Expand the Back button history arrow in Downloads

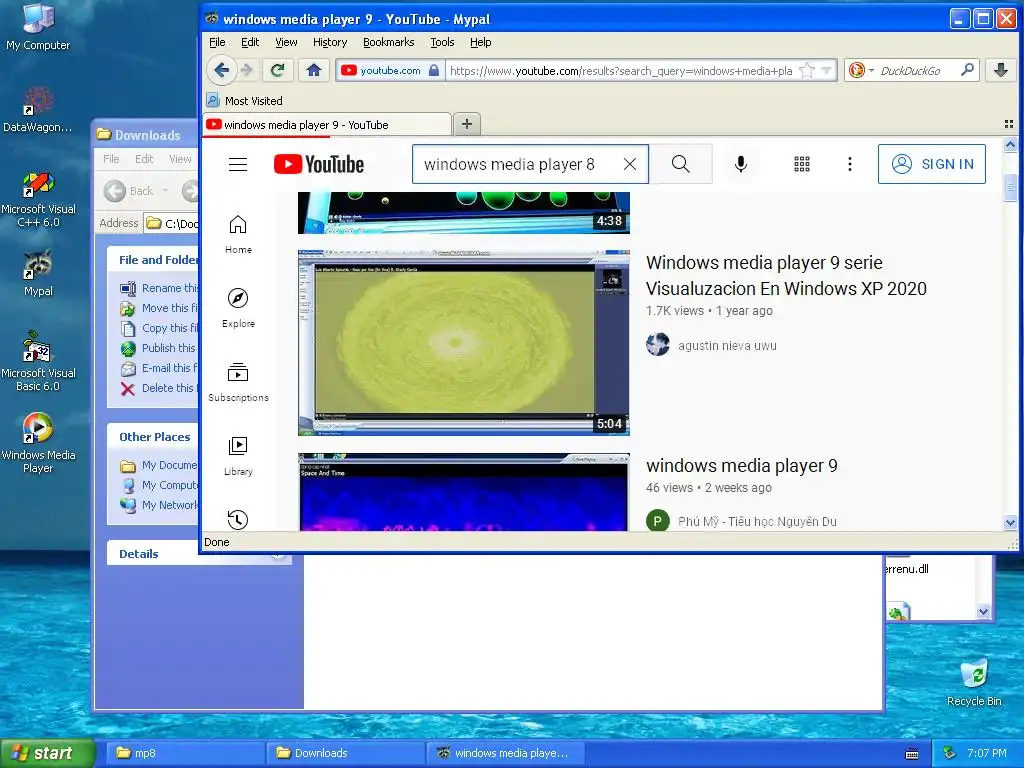pos(165,191)
